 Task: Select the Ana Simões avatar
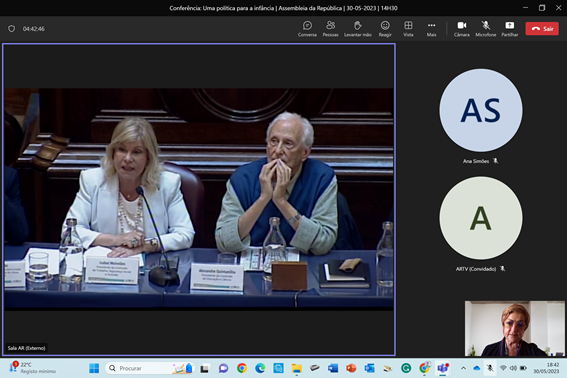pyautogui.click(x=481, y=110)
